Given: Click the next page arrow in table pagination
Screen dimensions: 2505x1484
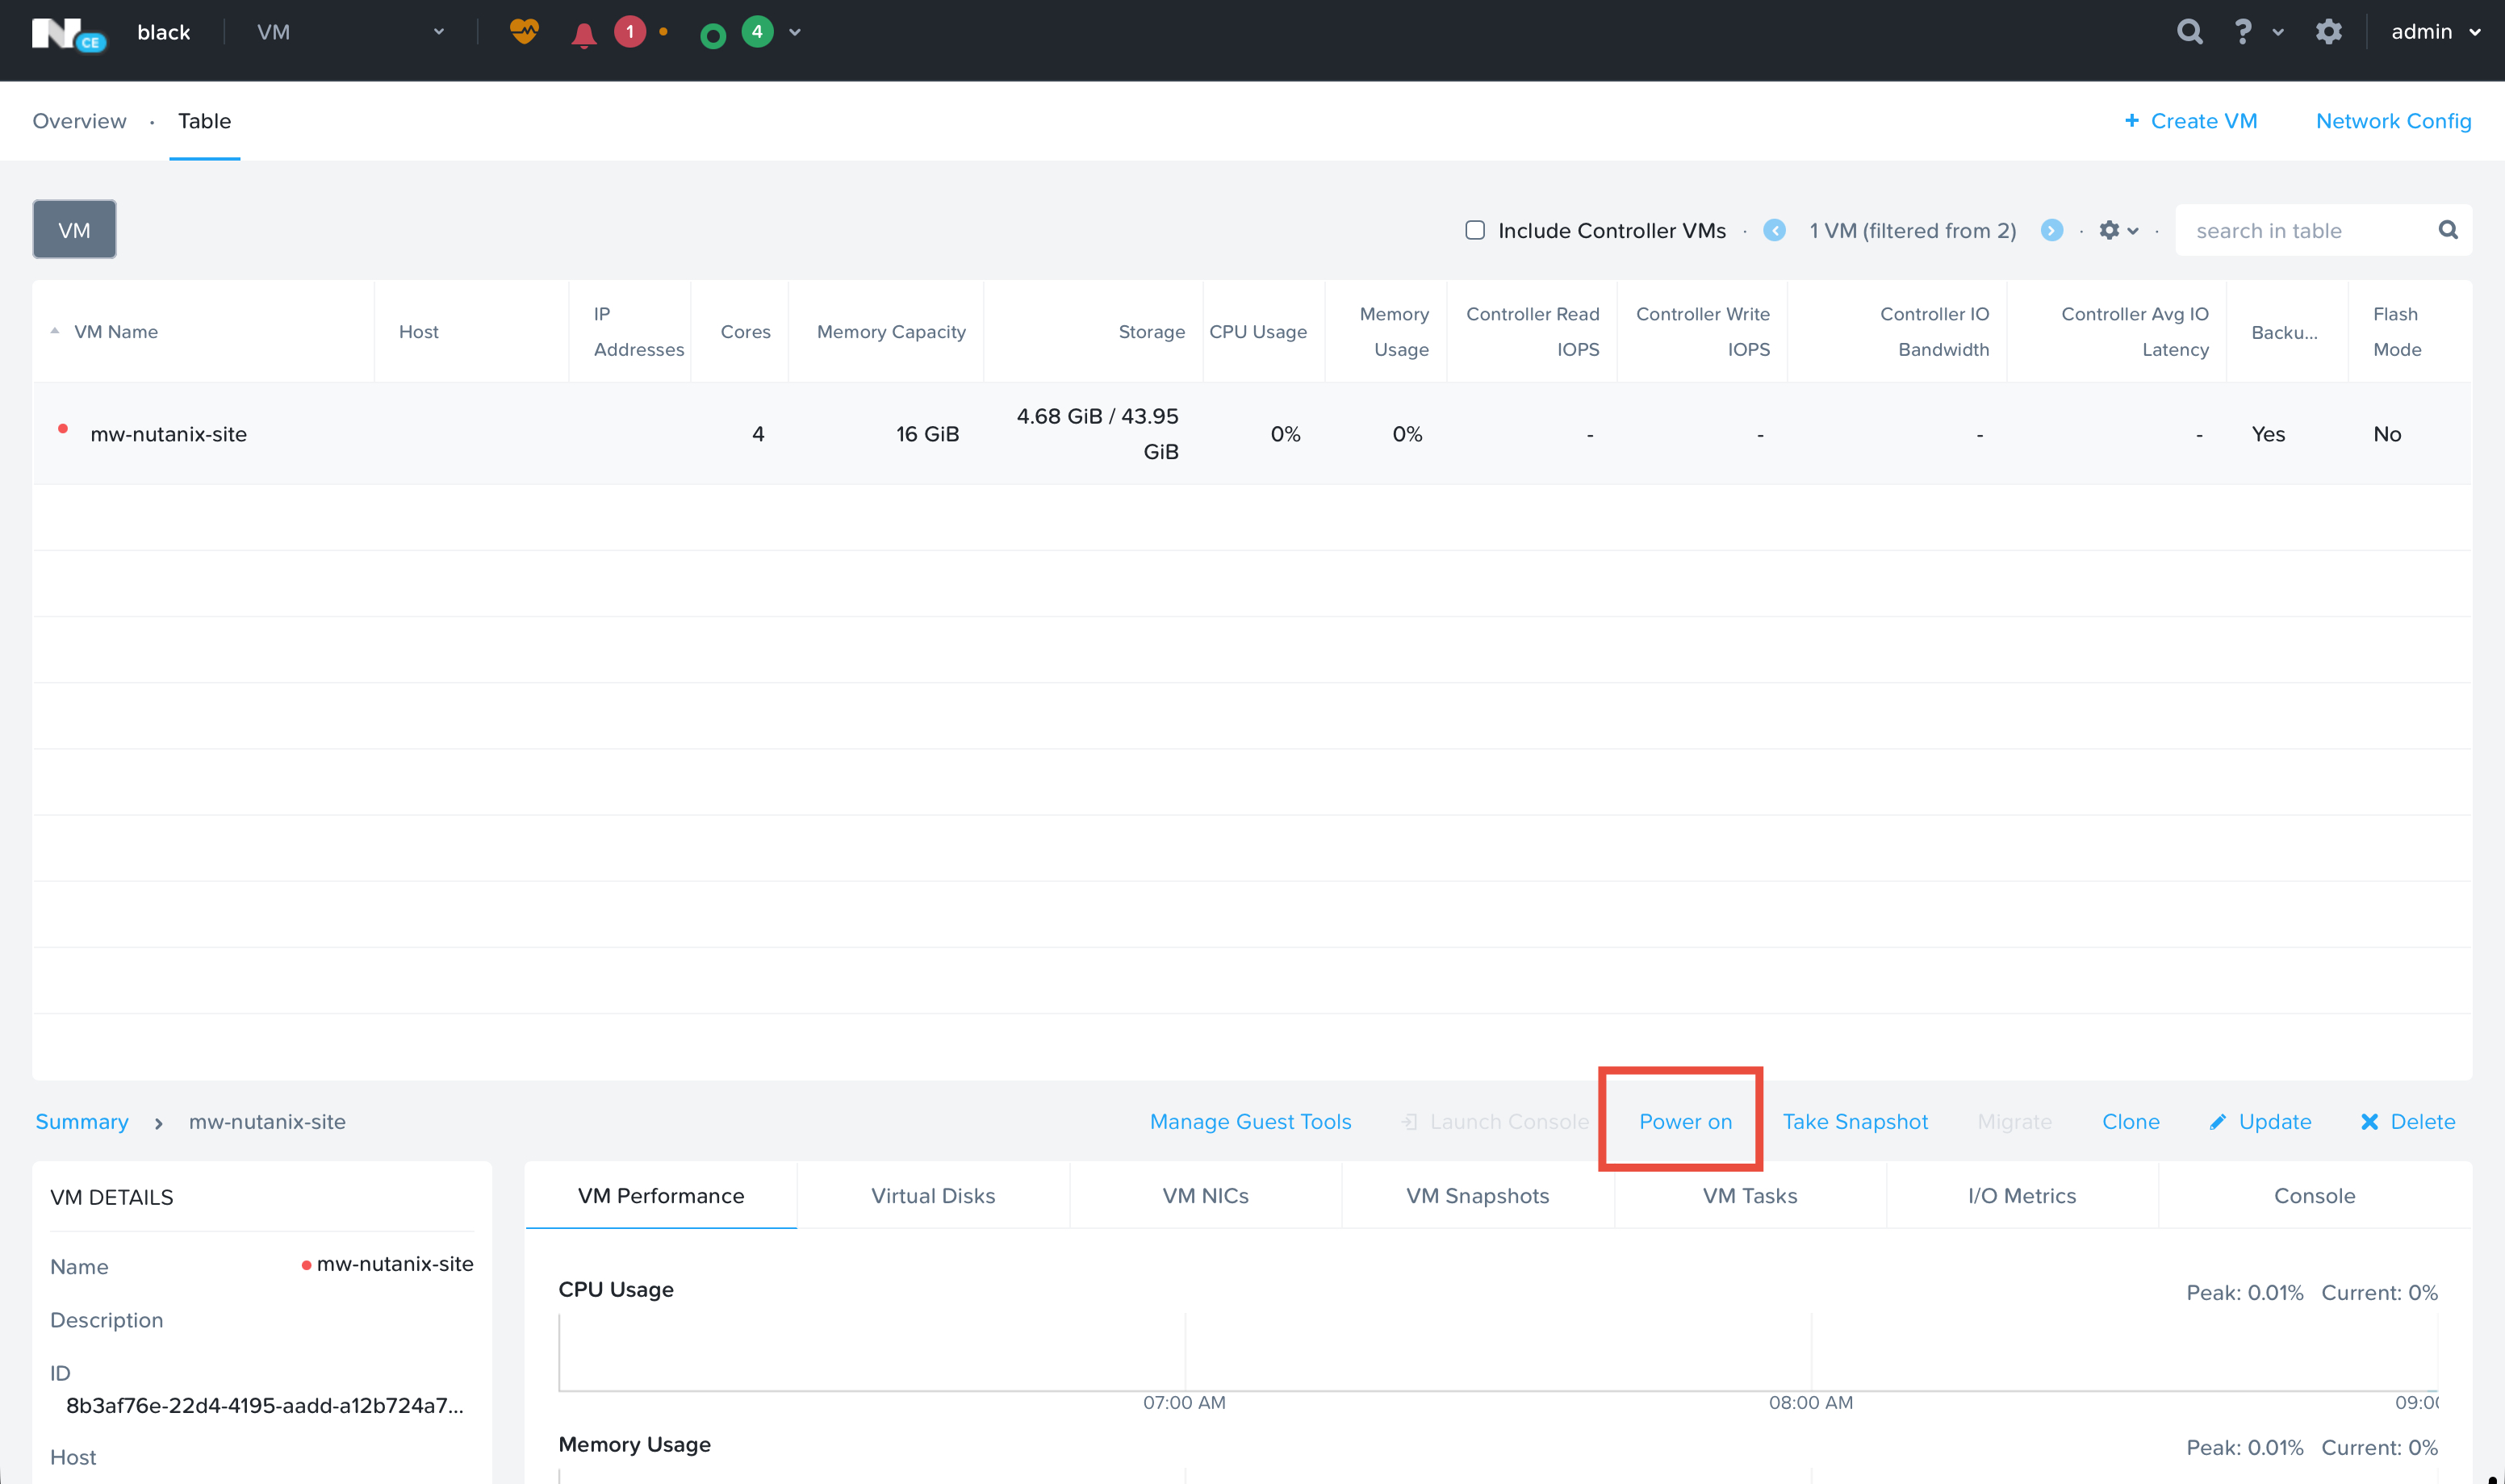Looking at the screenshot, I should point(2052,230).
